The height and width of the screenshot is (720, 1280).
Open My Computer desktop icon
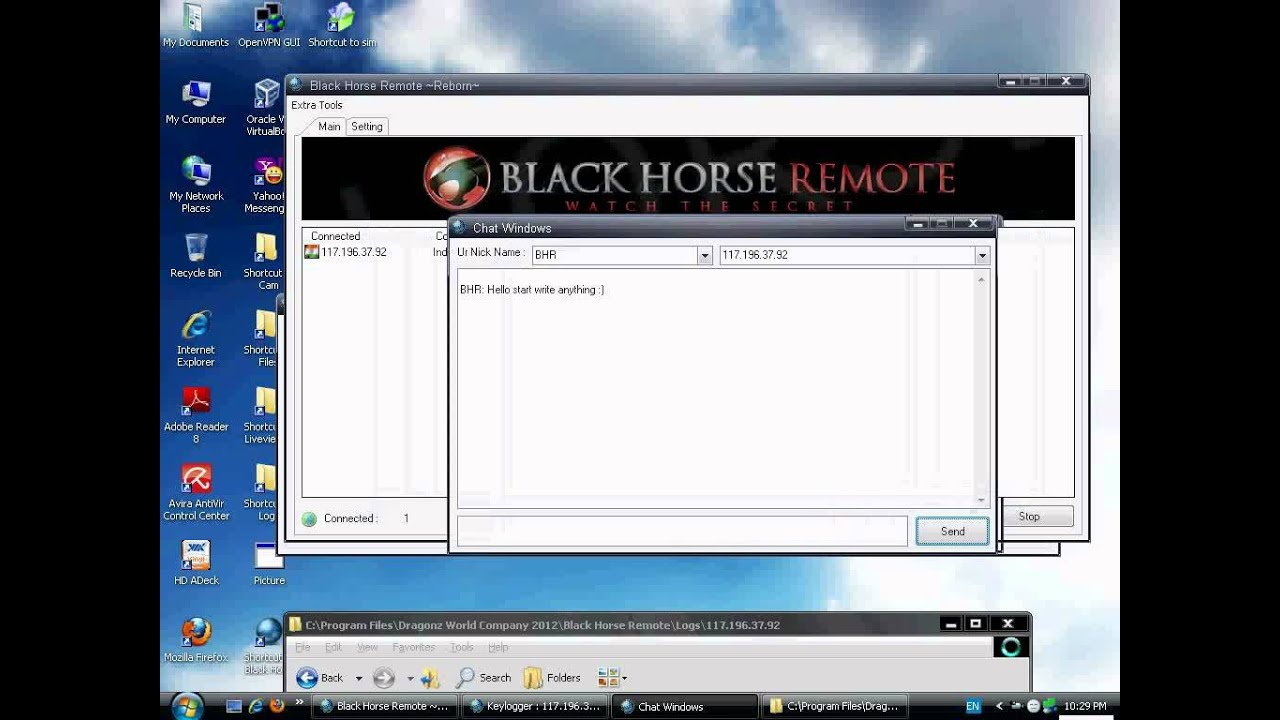point(196,102)
